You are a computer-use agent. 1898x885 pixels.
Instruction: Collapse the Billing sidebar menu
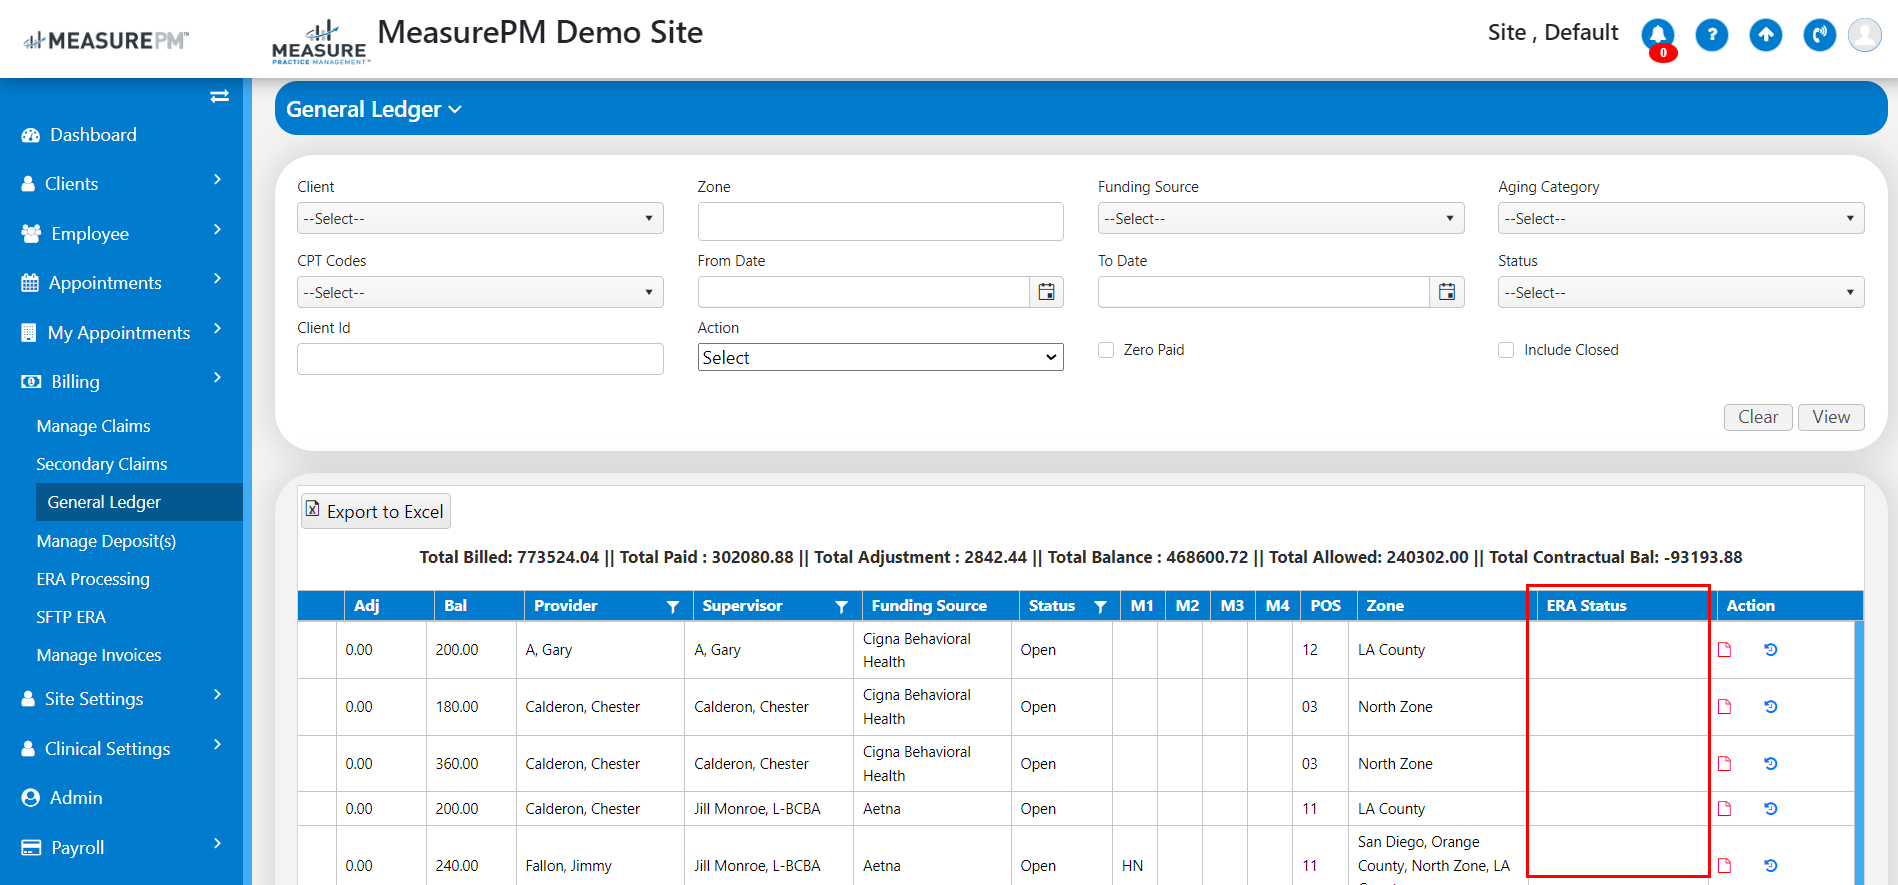tap(121, 381)
